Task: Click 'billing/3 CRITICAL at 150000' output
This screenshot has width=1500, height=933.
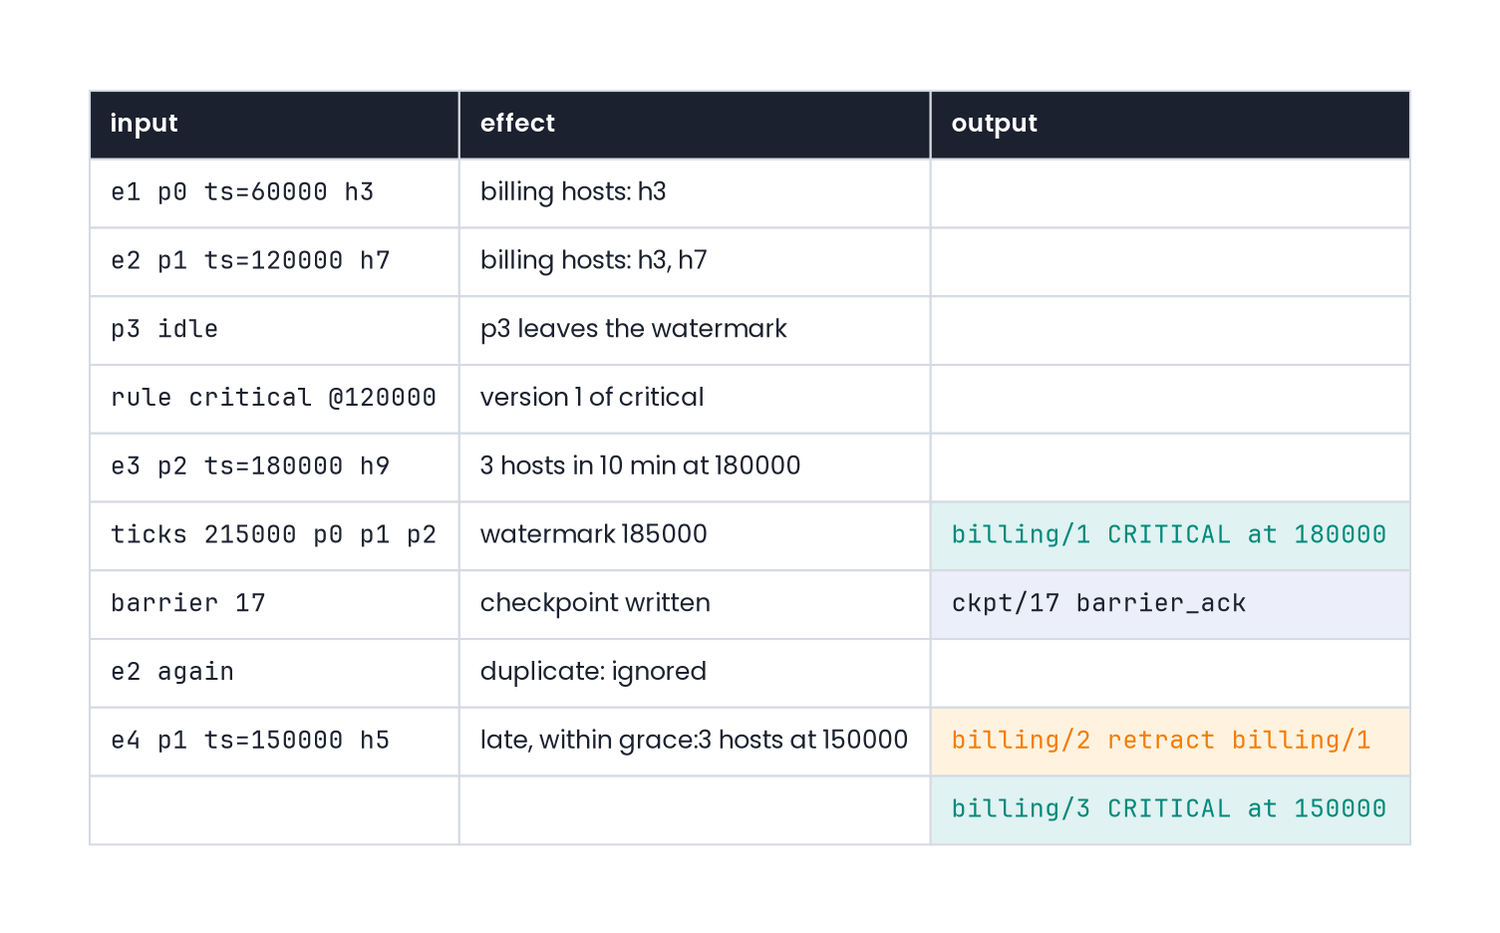Action: 1170,810
